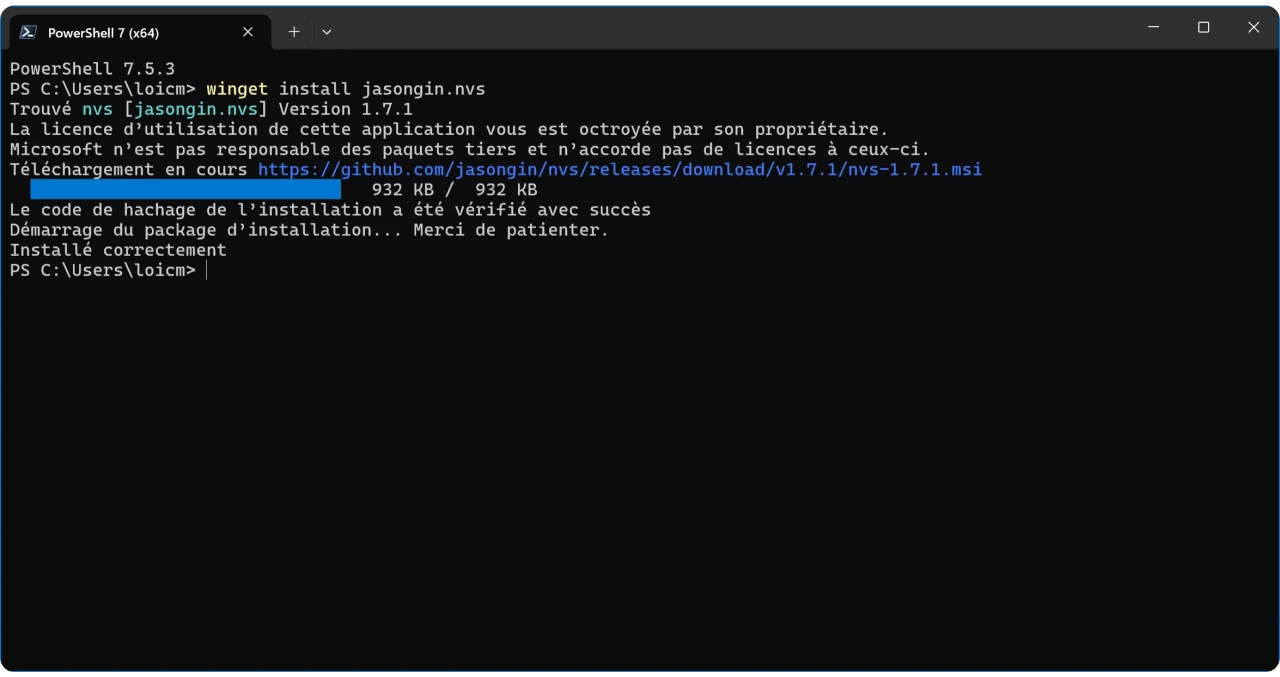Click the "932 KB / 932 KB" size text
Viewport: 1280px width, 677px height.
click(x=454, y=190)
